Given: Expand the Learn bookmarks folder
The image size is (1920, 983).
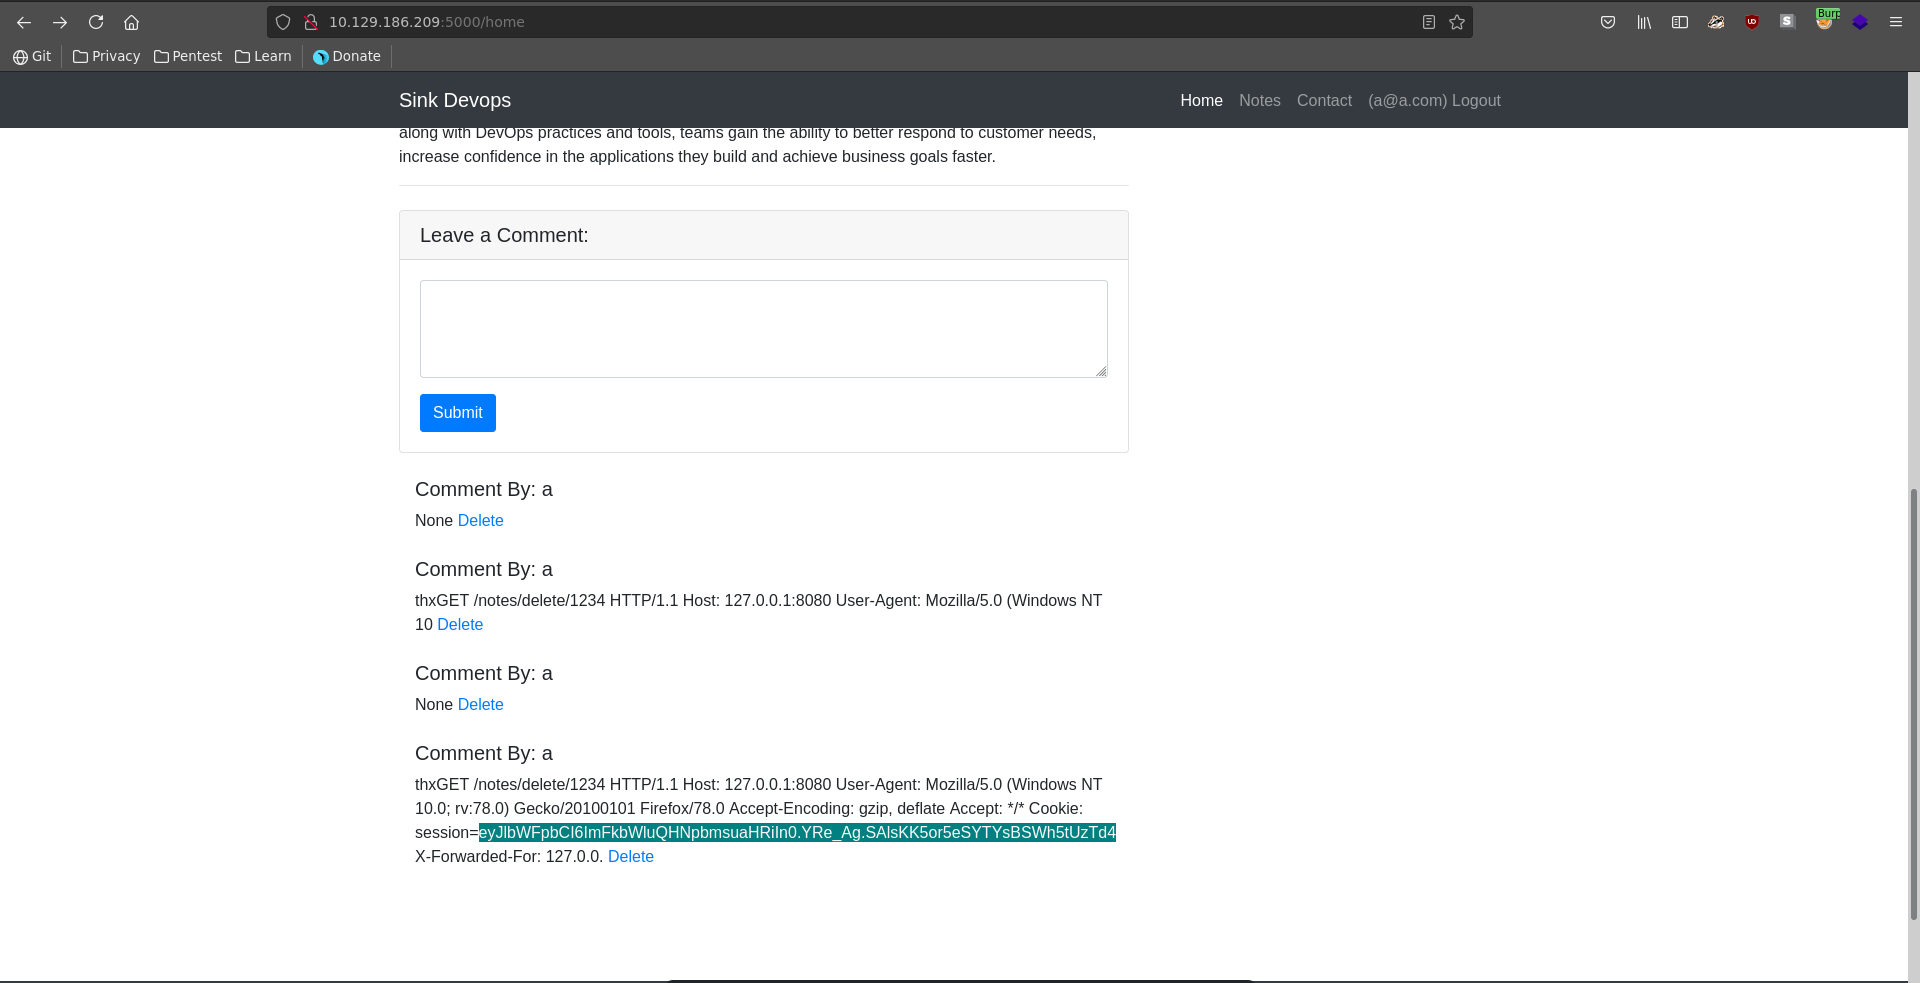Looking at the screenshot, I should (x=263, y=56).
